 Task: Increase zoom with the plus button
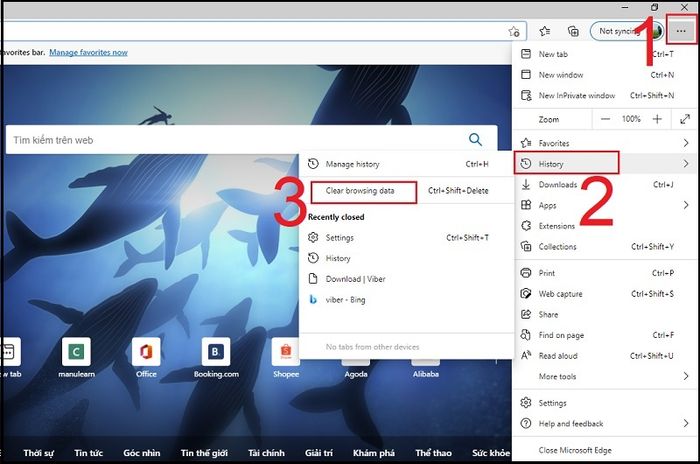(x=657, y=119)
